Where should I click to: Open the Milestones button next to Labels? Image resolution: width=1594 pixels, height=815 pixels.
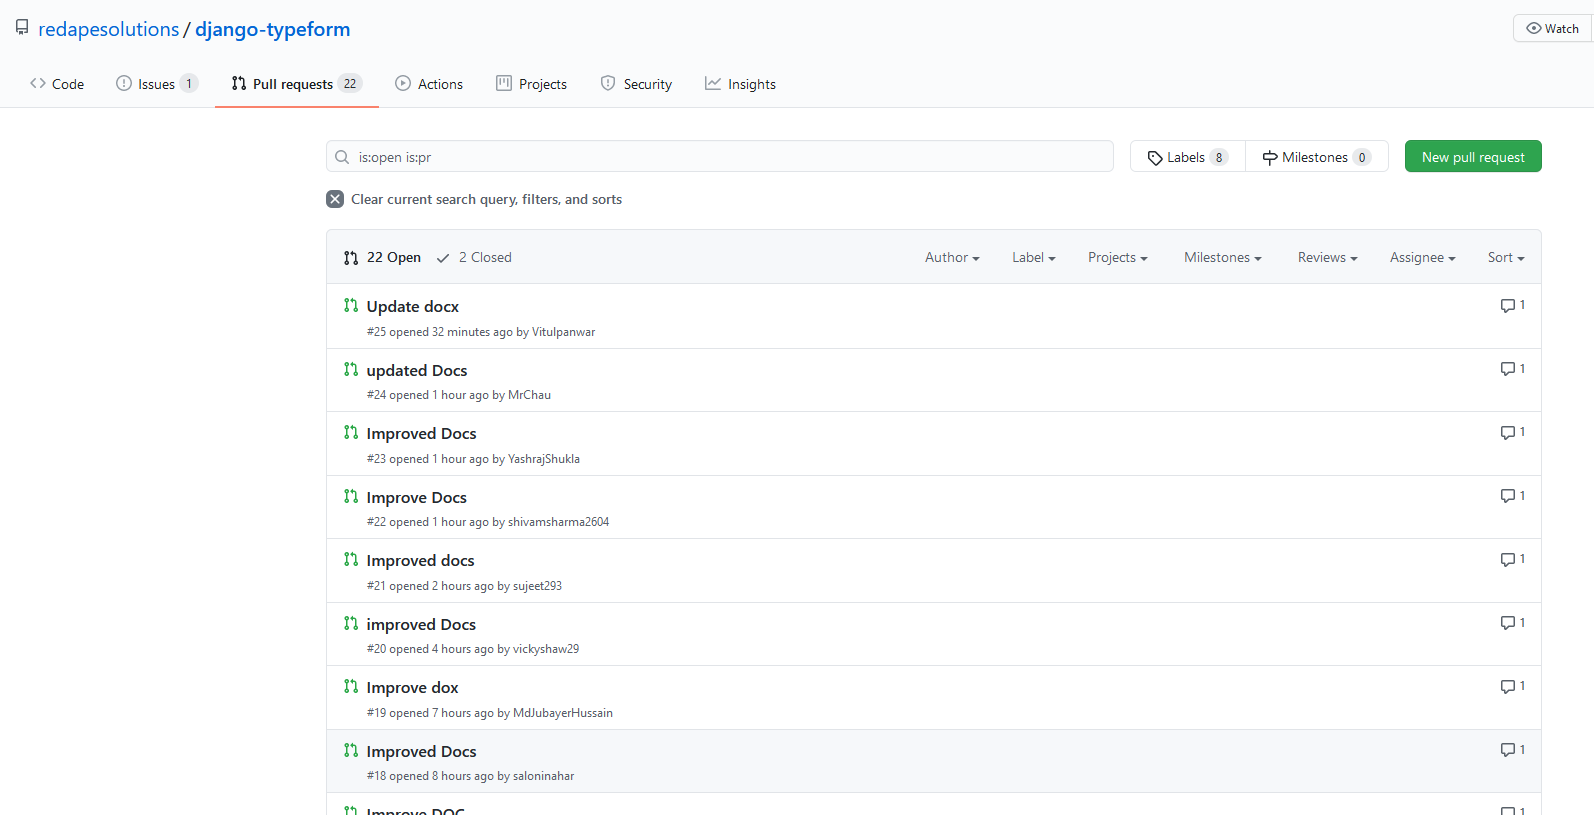1317,157
